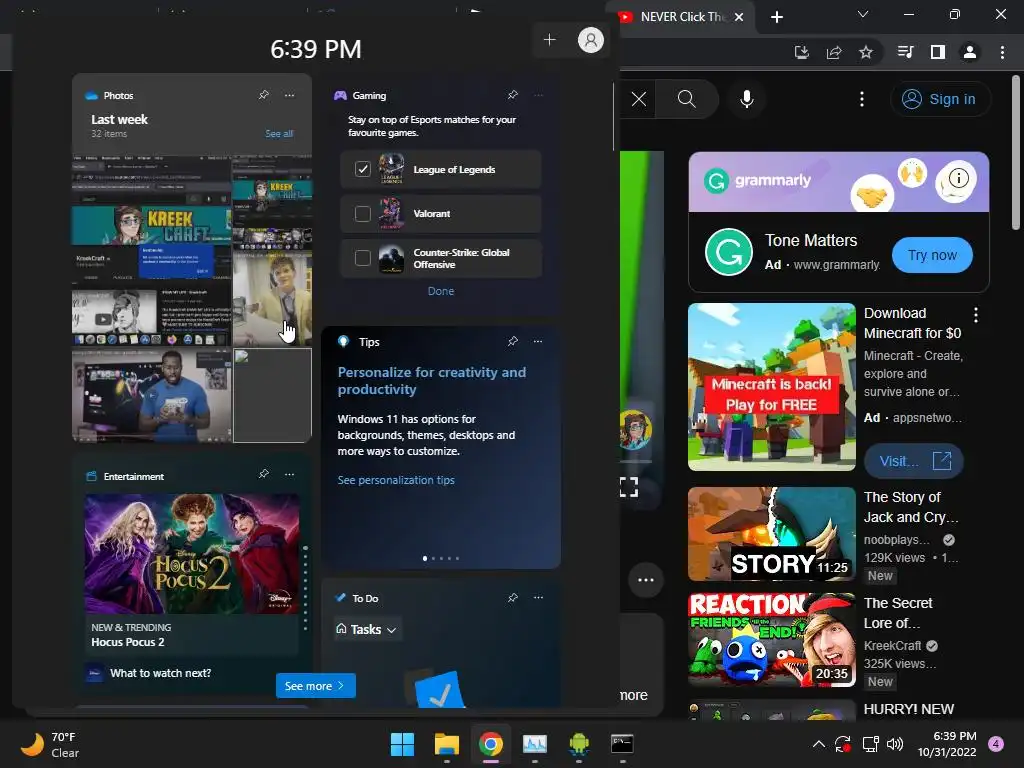Add widgets with the plus button
The width and height of the screenshot is (1024, 768).
549,40
